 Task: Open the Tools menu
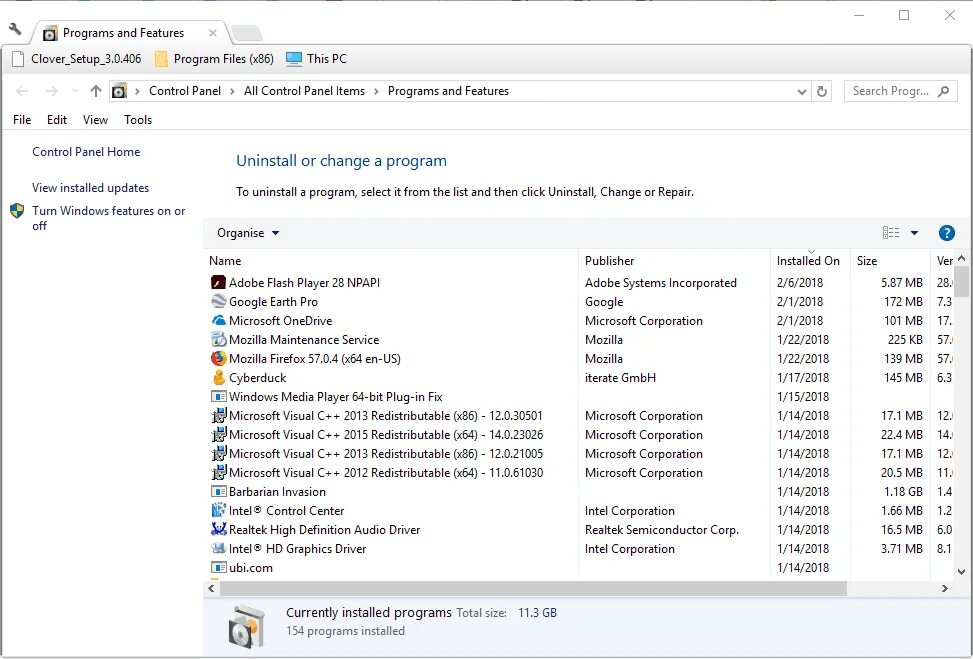[x=138, y=120]
